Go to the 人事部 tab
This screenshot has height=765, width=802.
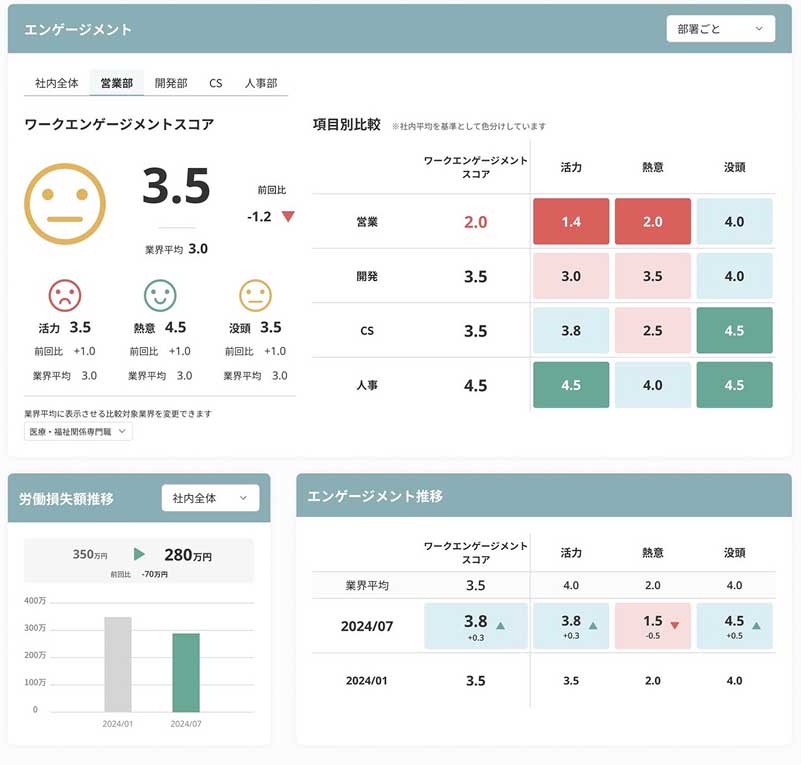click(x=261, y=83)
